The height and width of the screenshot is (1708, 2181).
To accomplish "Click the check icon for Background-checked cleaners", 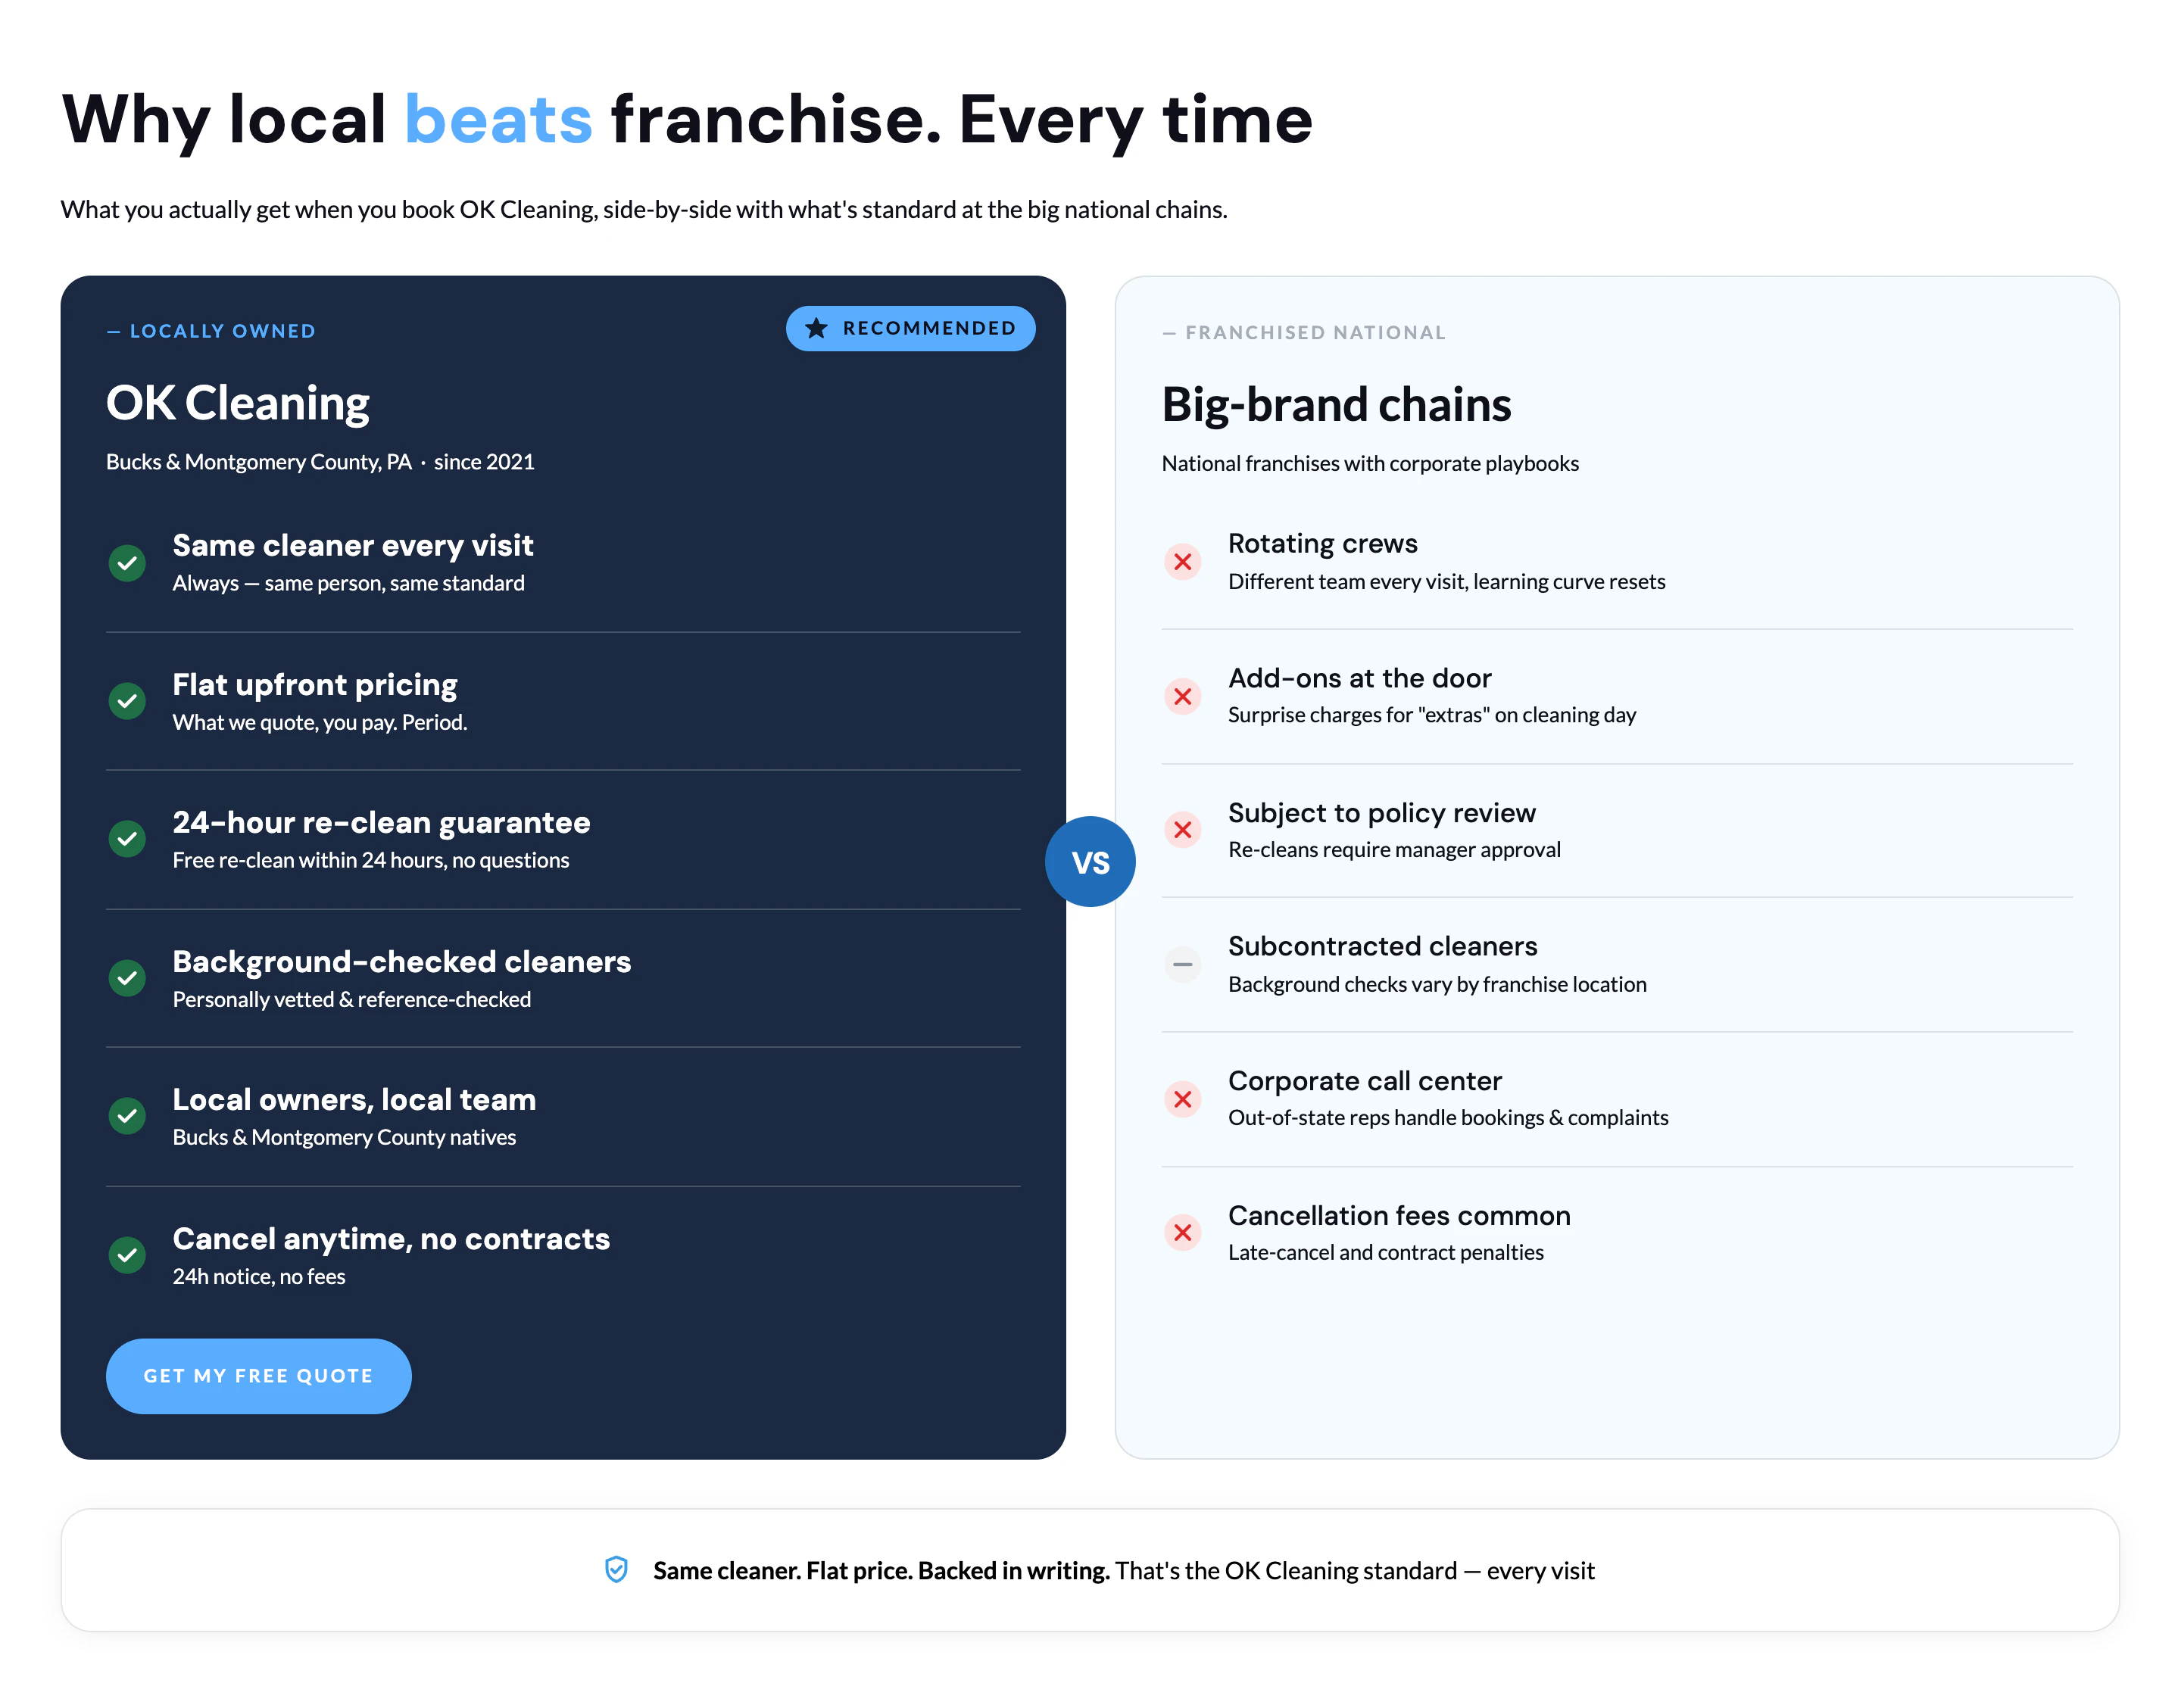I will pos(127,978).
